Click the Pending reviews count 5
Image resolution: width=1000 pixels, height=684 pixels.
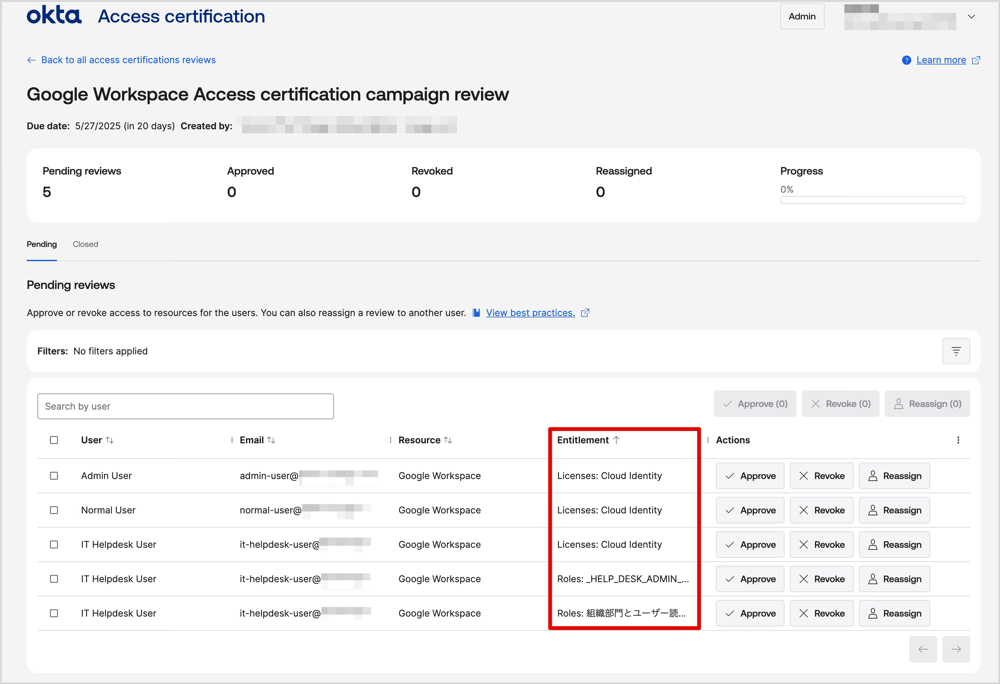pos(47,192)
